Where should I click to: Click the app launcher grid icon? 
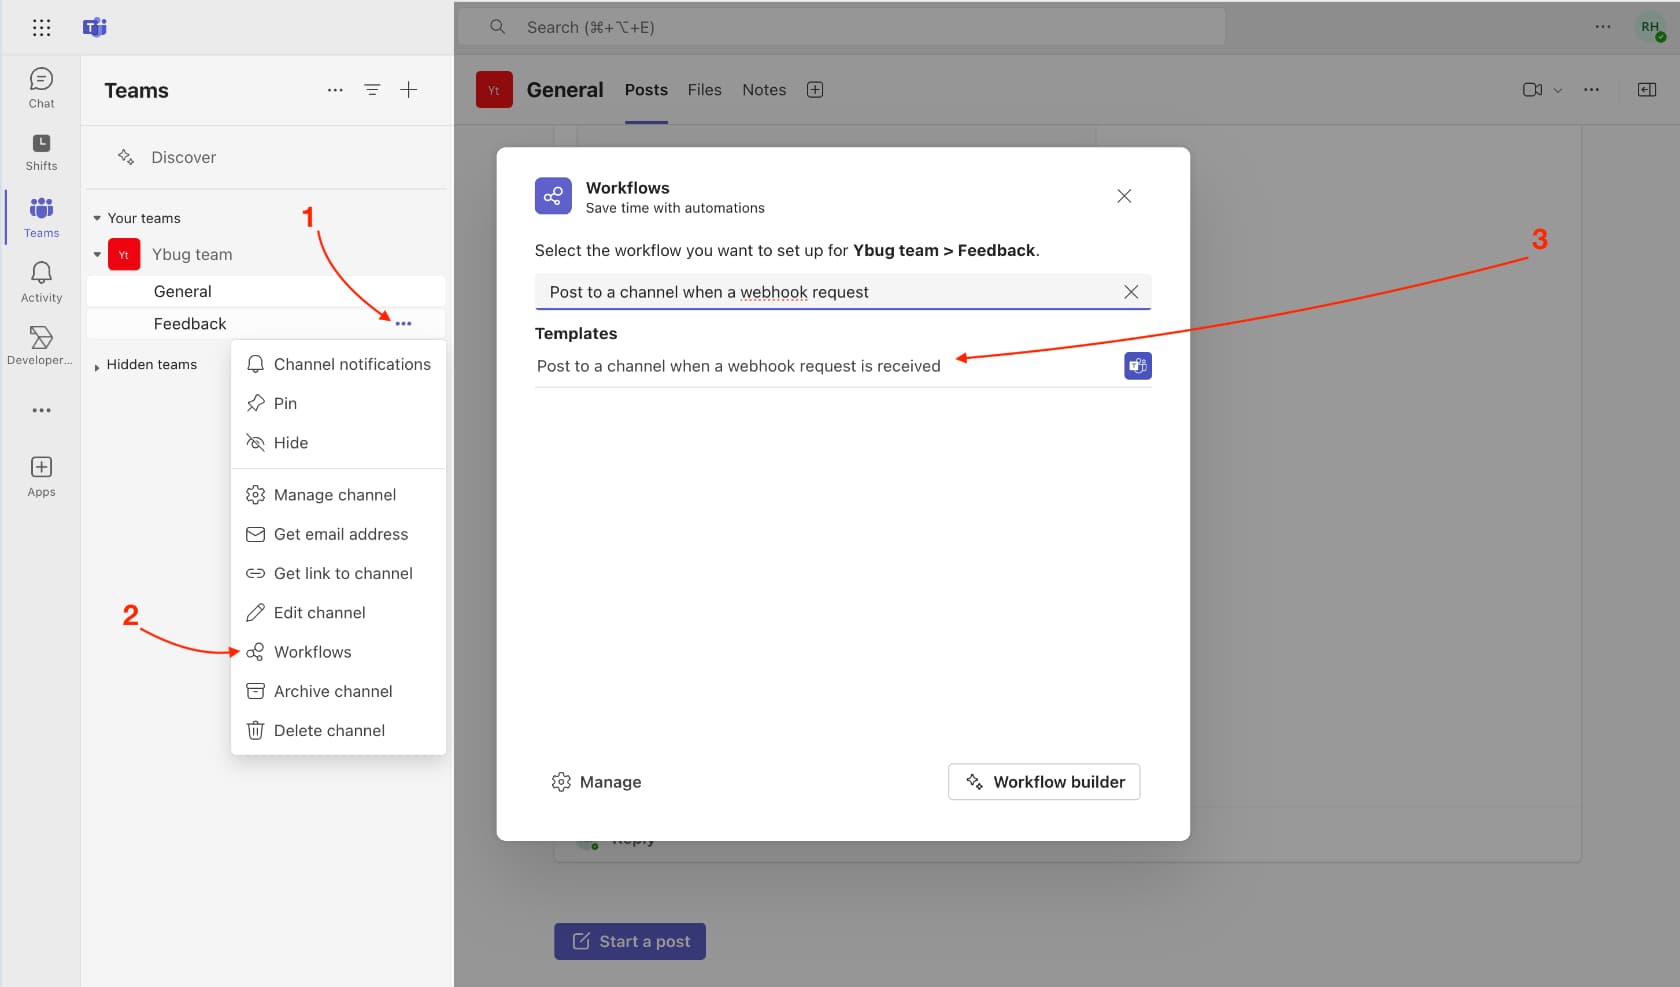(x=41, y=28)
